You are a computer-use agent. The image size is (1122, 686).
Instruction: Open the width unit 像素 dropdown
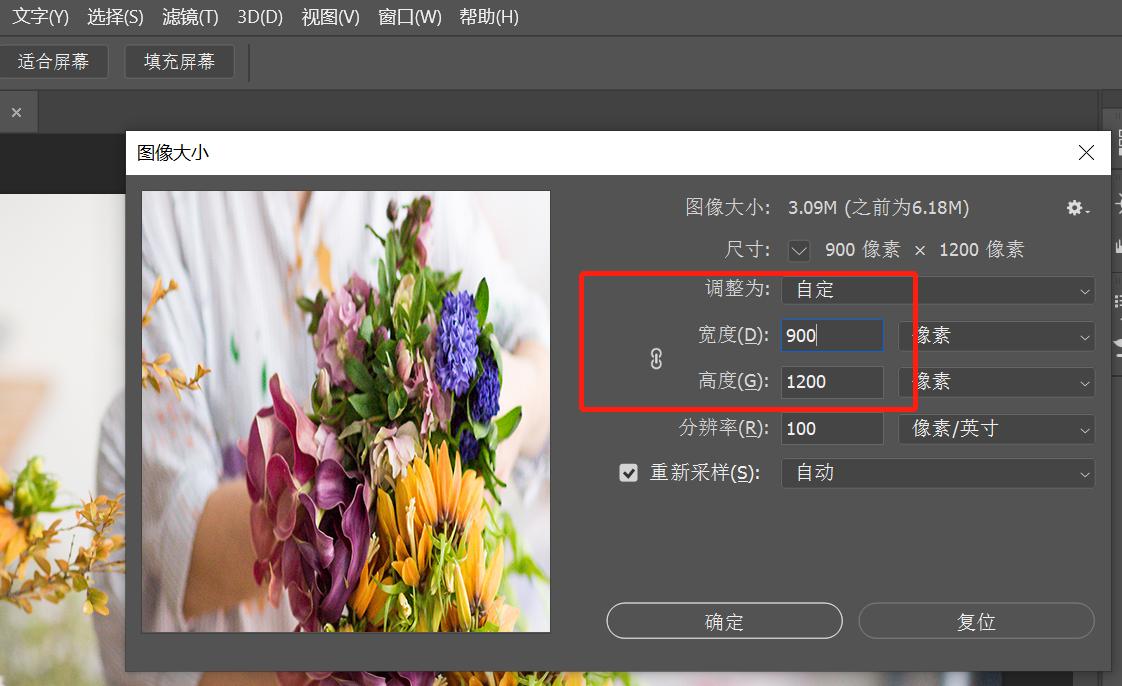996,335
